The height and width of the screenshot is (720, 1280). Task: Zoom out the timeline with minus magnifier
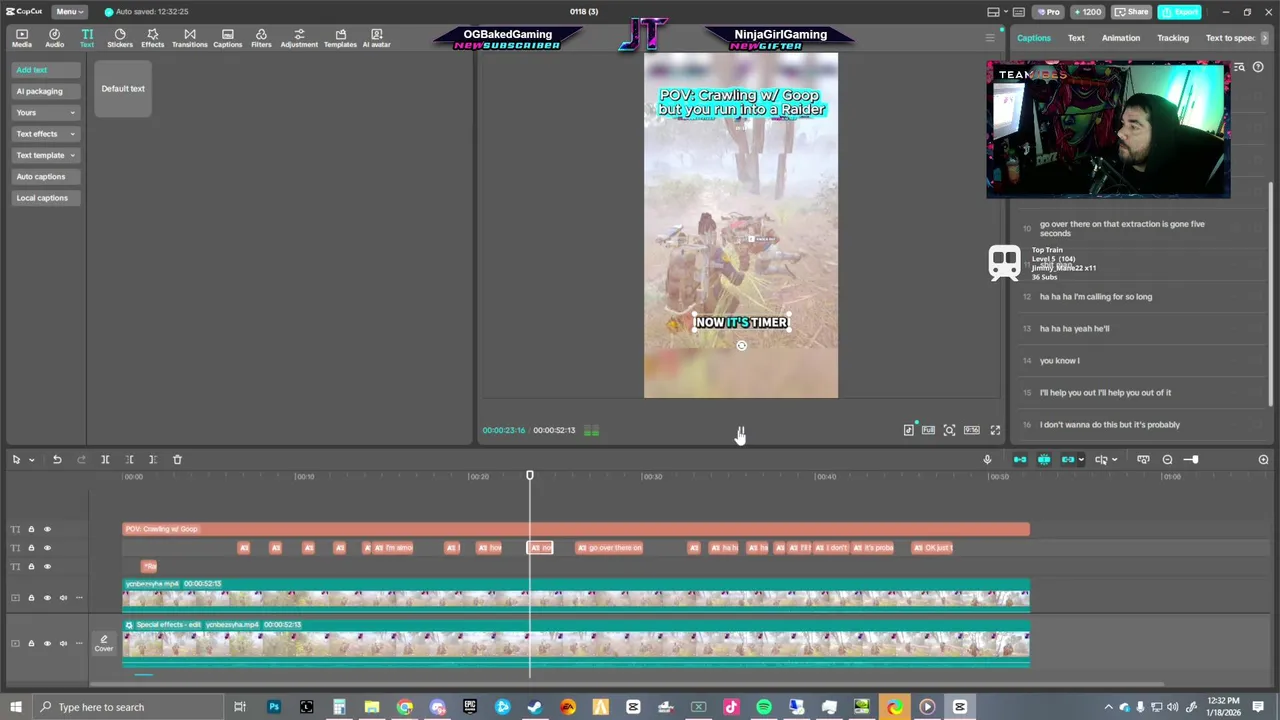tap(1167, 459)
